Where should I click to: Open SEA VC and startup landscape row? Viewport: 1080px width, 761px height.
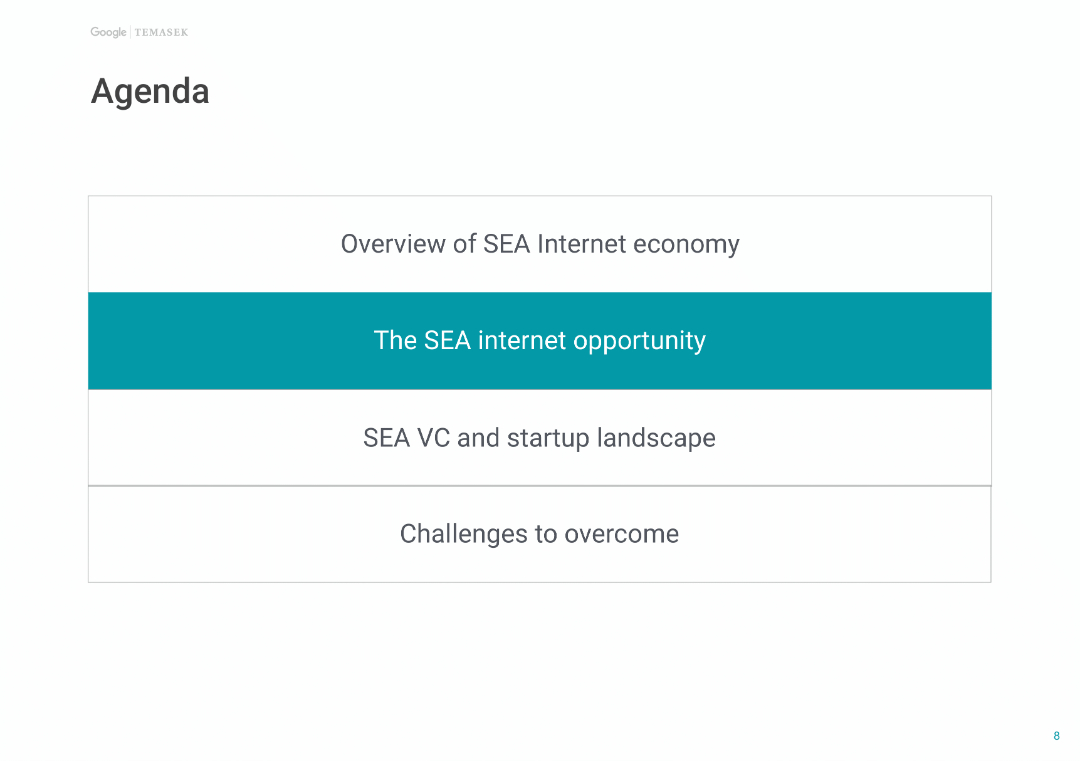[x=540, y=438]
